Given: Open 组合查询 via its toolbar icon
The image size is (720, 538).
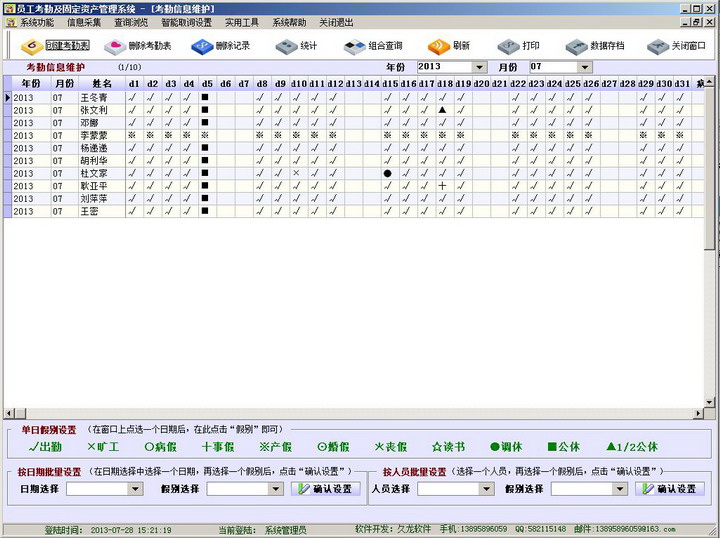Looking at the screenshot, I should click(354, 46).
